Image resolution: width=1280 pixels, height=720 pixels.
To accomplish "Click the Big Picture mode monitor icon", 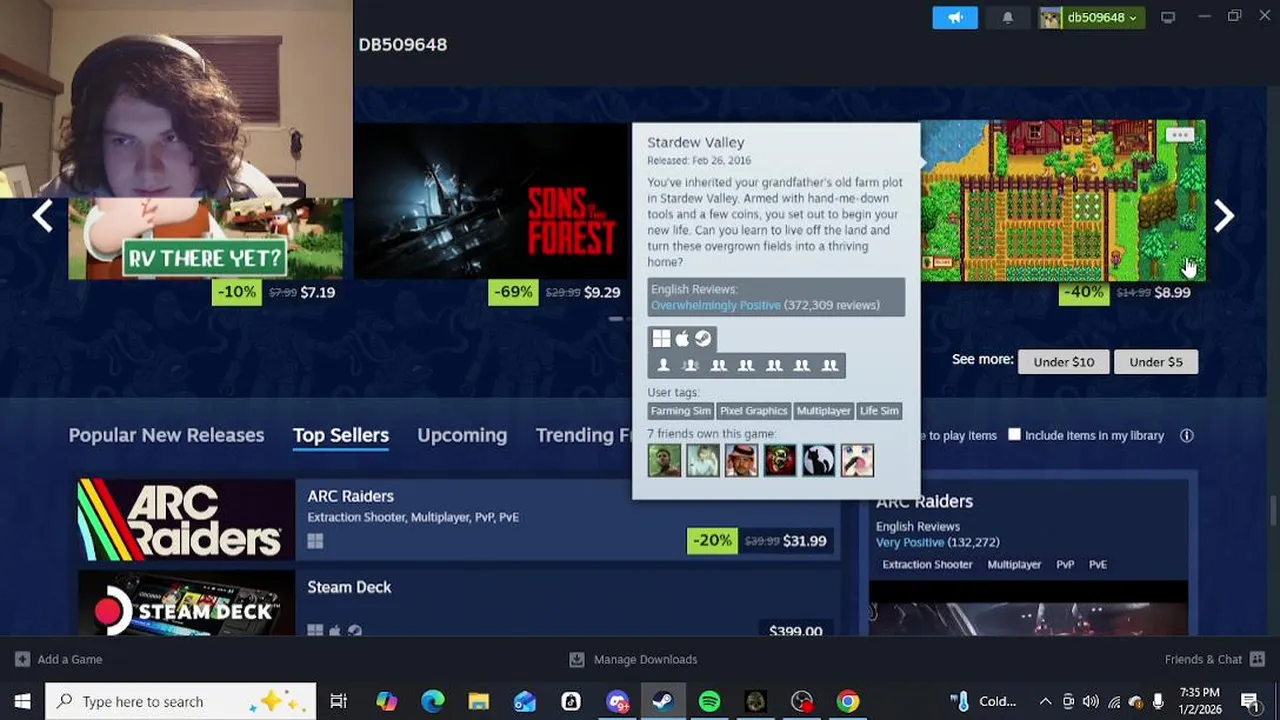I will click(x=1167, y=17).
